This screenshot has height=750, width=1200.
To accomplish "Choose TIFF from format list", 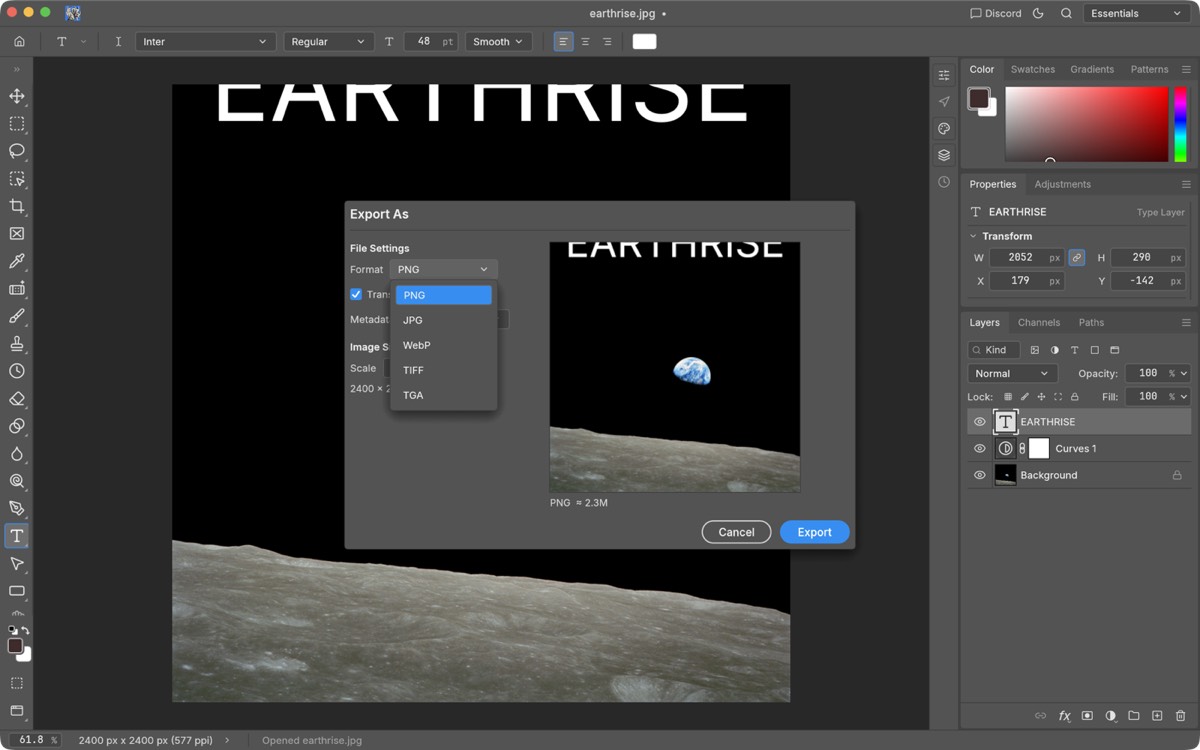I will 444,370.
